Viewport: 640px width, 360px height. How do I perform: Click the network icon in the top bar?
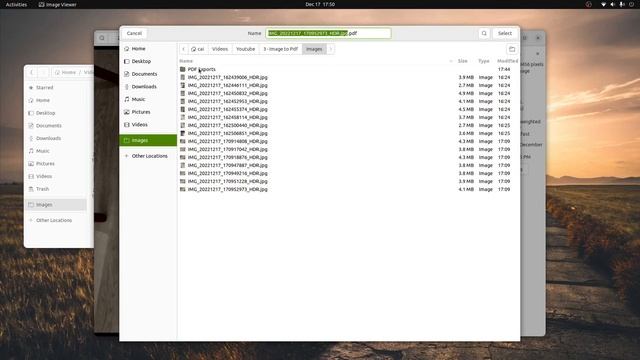click(603, 4)
